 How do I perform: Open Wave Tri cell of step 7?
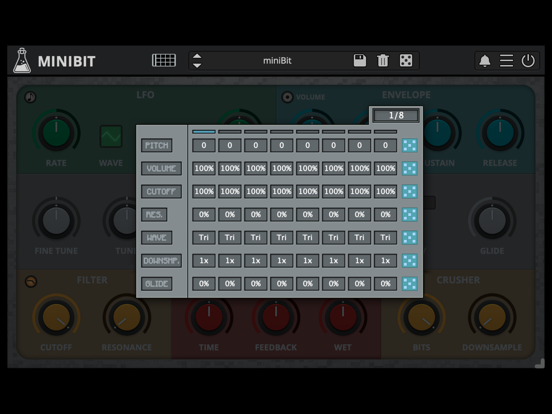[359, 238]
